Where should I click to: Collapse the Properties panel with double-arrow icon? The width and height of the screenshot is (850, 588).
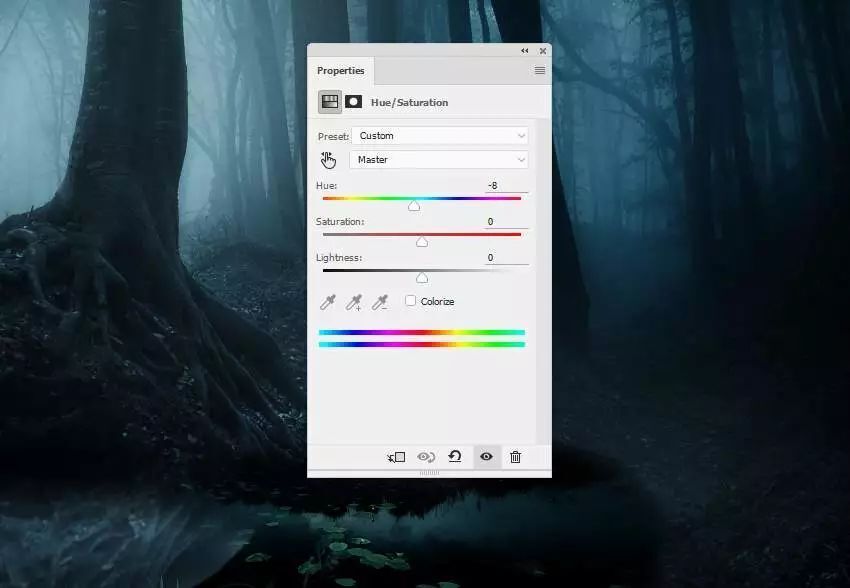point(524,51)
